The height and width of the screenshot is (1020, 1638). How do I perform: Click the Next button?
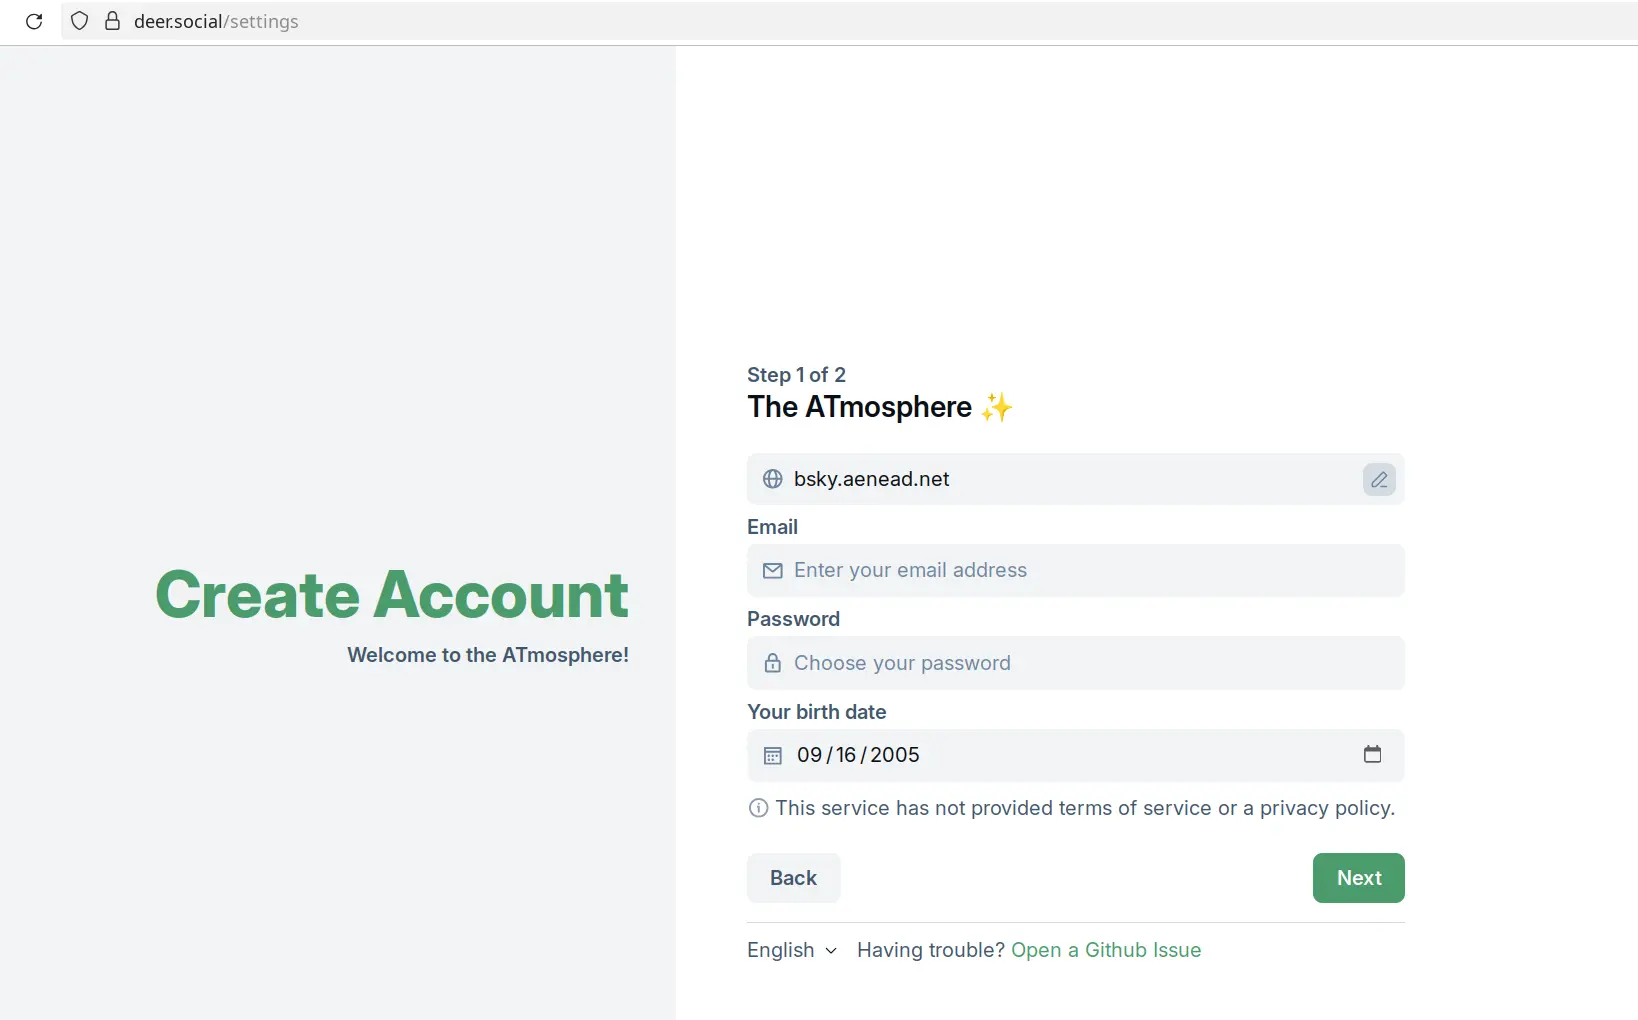pos(1358,878)
